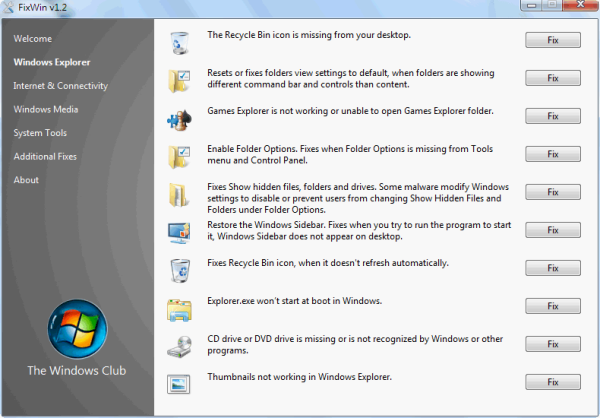The image size is (600, 418).
Task: Open System Tools section
Action: 40,133
